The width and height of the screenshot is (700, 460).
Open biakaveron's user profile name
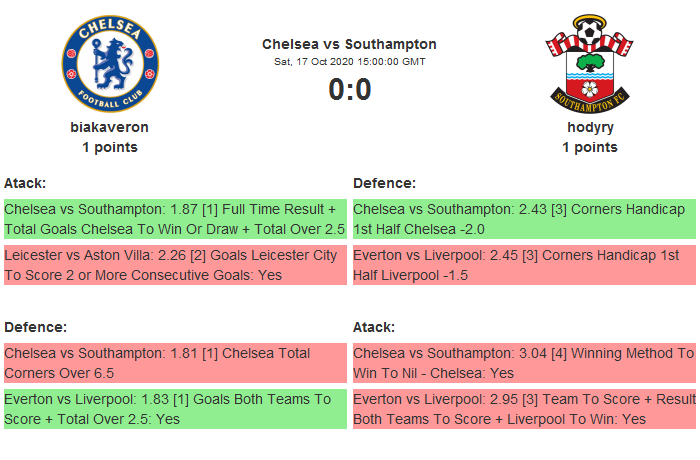click(x=110, y=127)
